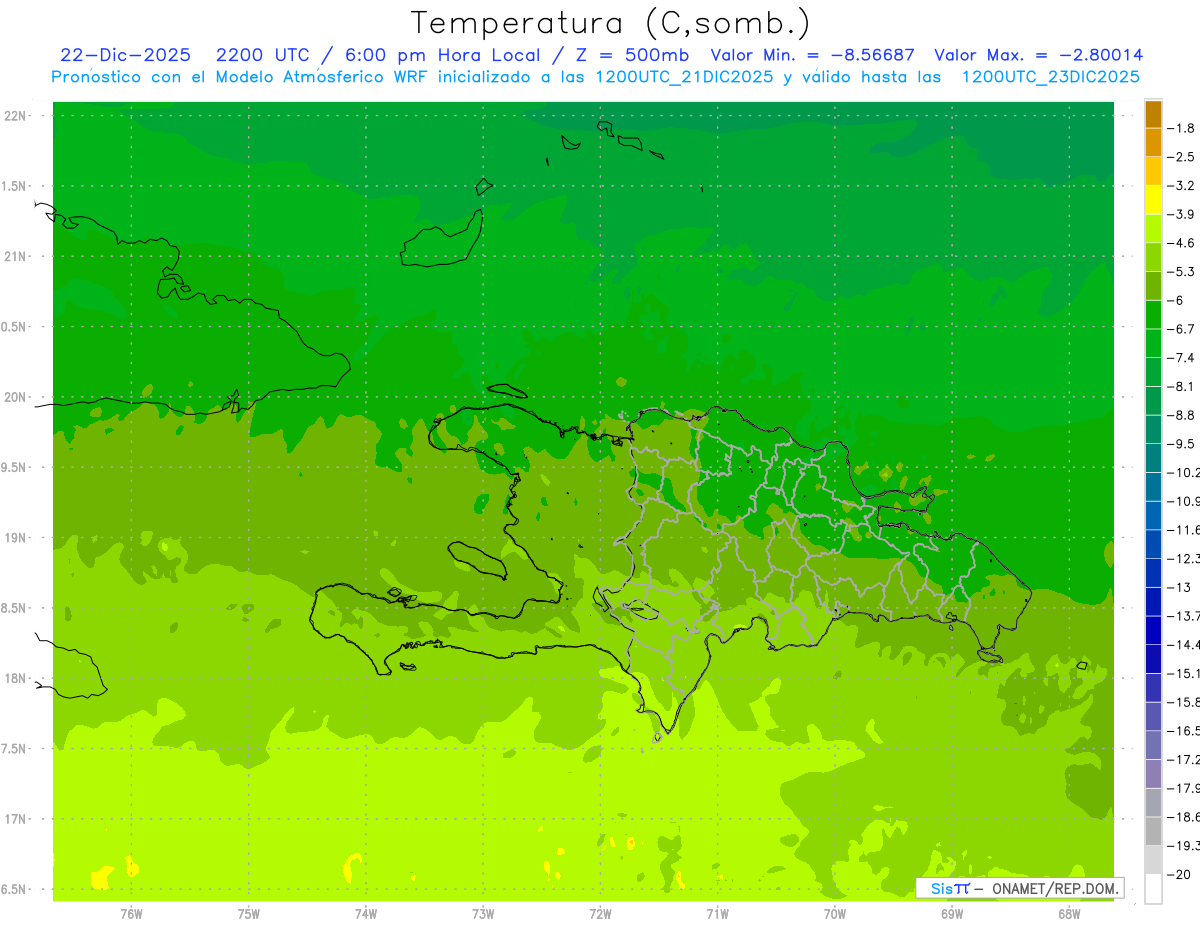Click the "-1.8" color scale label
Image resolution: width=1200 pixels, height=927 pixels.
point(1182,128)
